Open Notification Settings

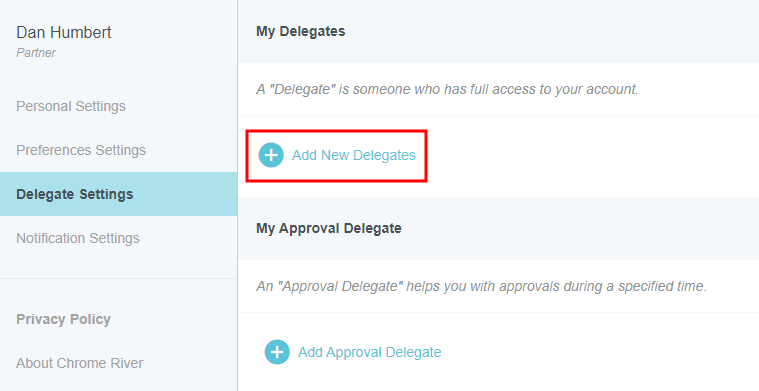pos(78,238)
